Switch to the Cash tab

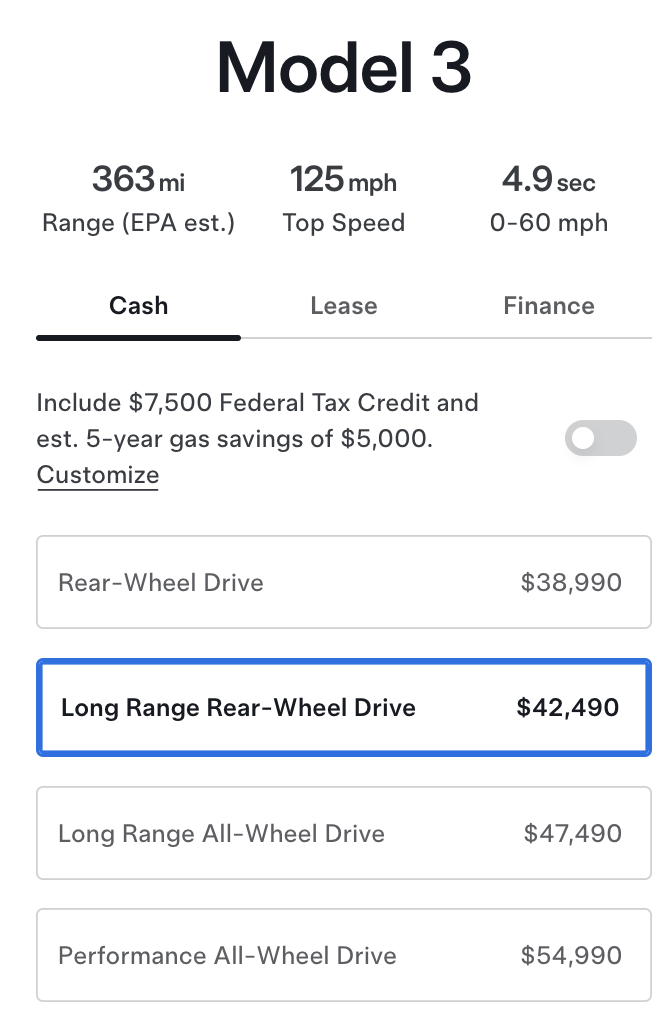tap(138, 306)
